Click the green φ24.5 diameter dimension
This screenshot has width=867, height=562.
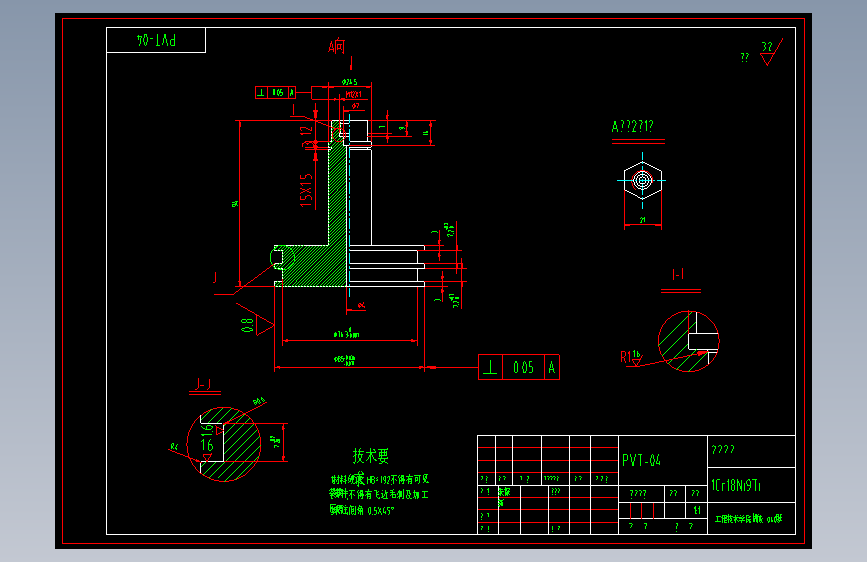[349, 82]
